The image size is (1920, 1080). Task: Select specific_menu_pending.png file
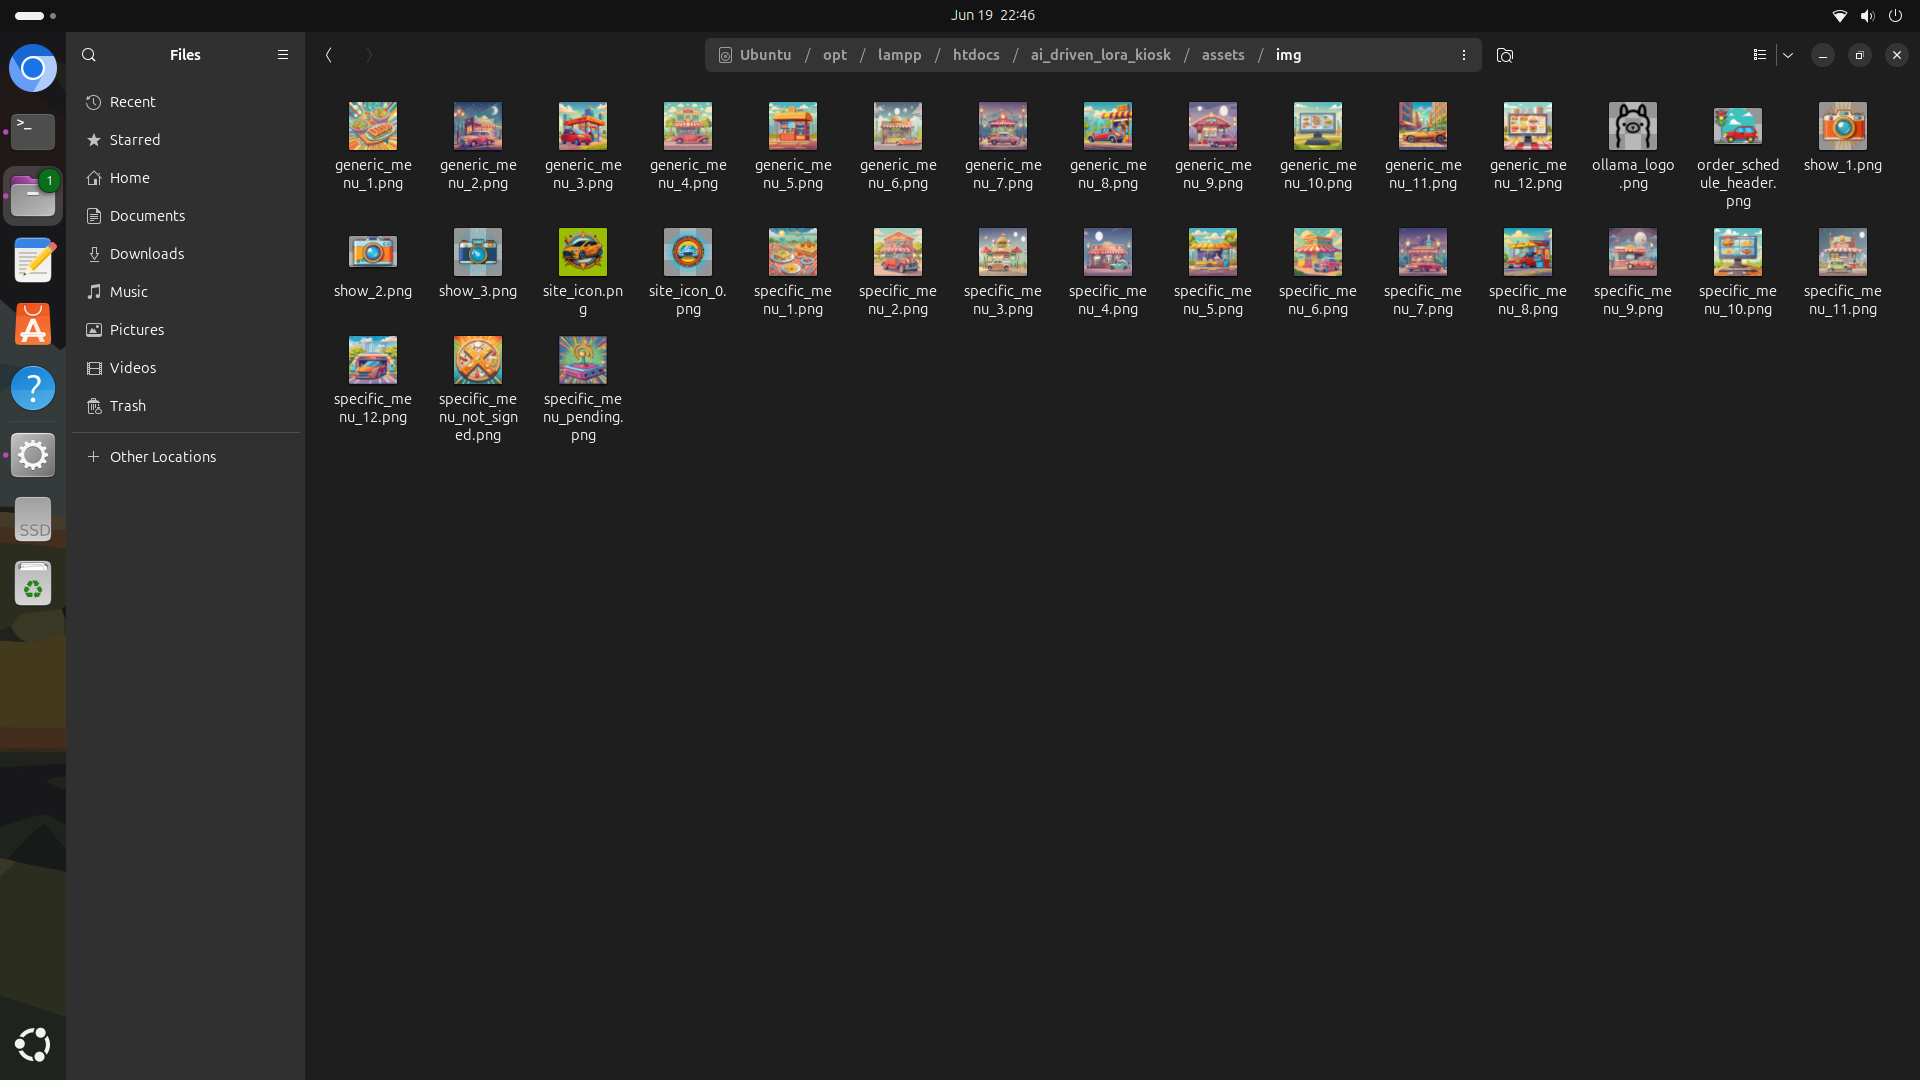(582, 361)
